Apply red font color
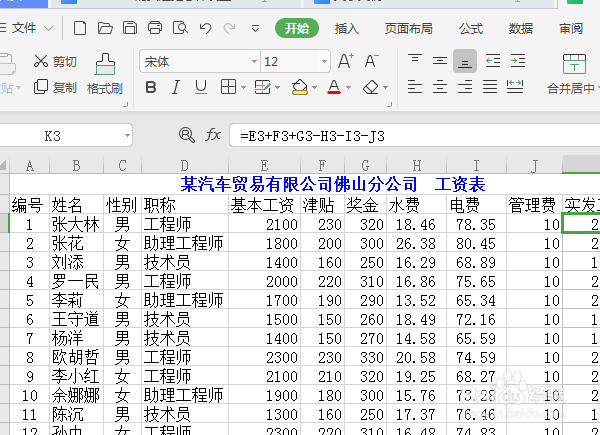The image size is (600, 435). [x=334, y=87]
